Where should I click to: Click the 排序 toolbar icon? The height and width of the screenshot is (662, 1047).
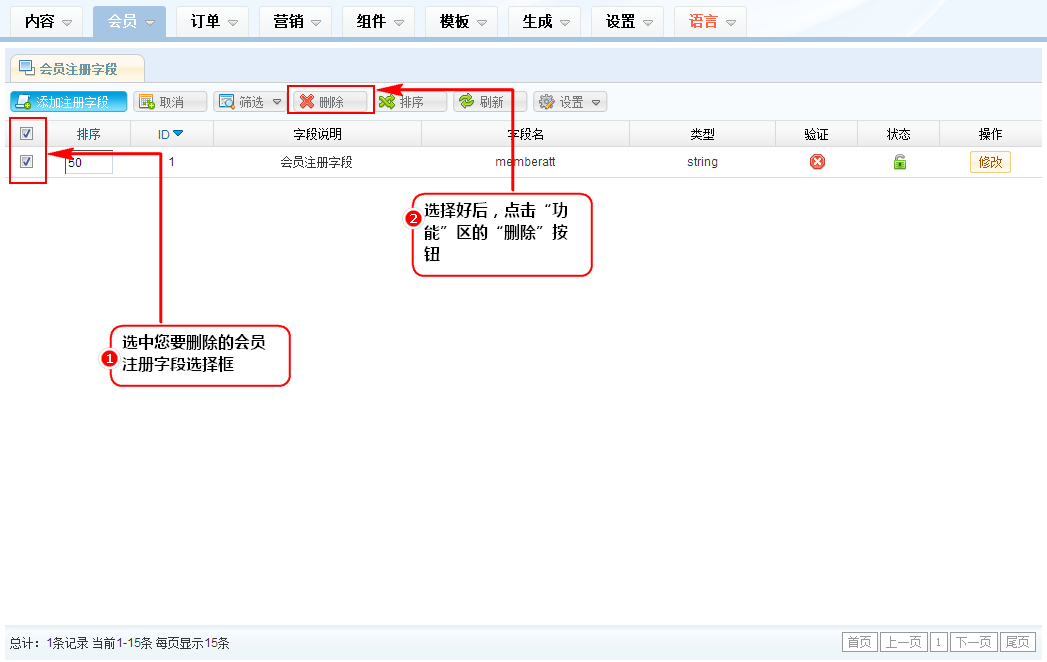[x=386, y=102]
